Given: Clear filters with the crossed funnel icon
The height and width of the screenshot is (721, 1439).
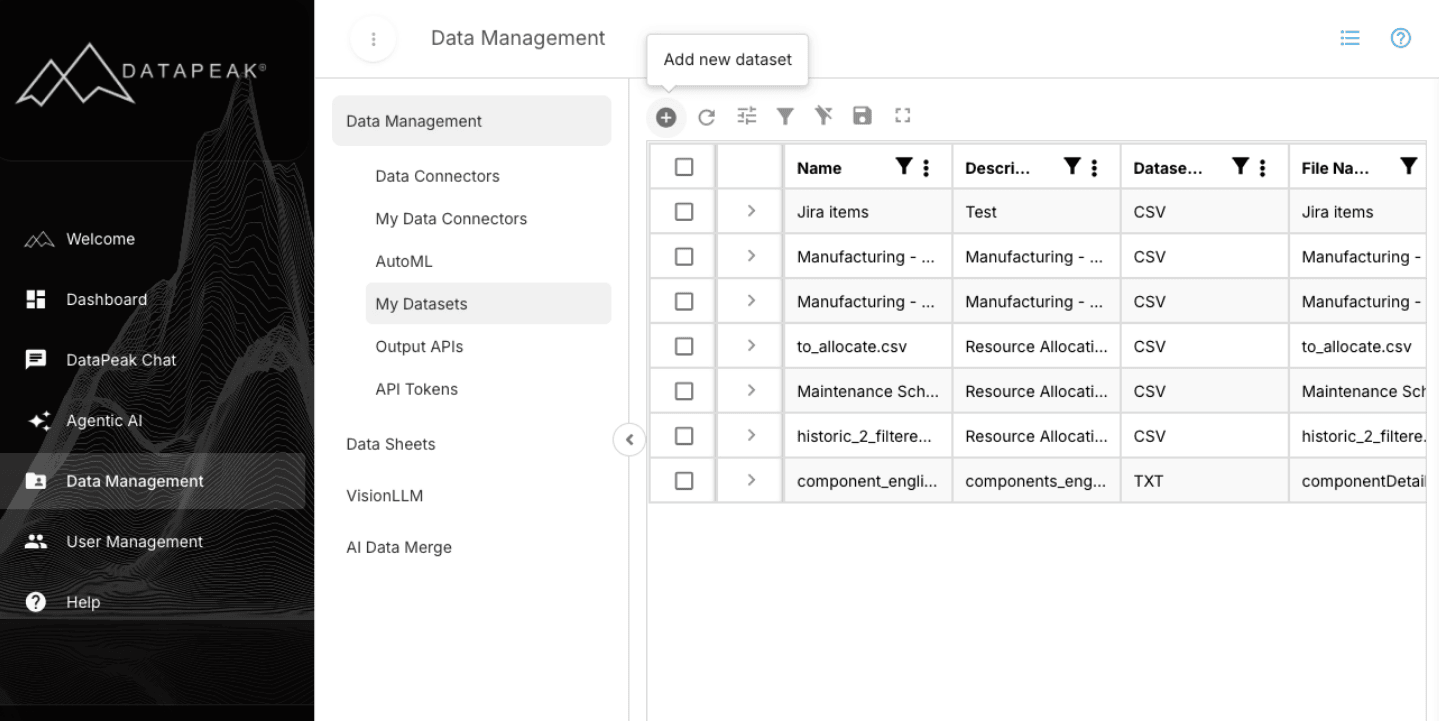Looking at the screenshot, I should coord(823,116).
